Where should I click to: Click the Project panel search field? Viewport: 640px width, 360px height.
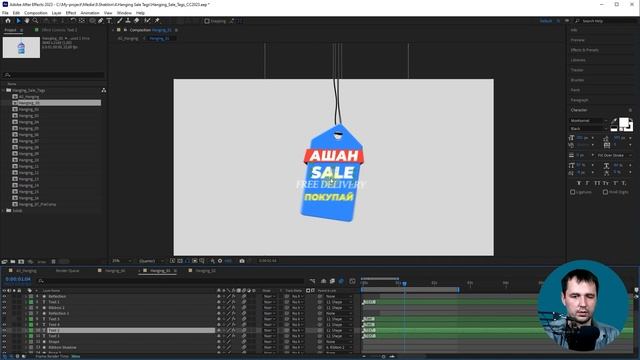point(53,75)
